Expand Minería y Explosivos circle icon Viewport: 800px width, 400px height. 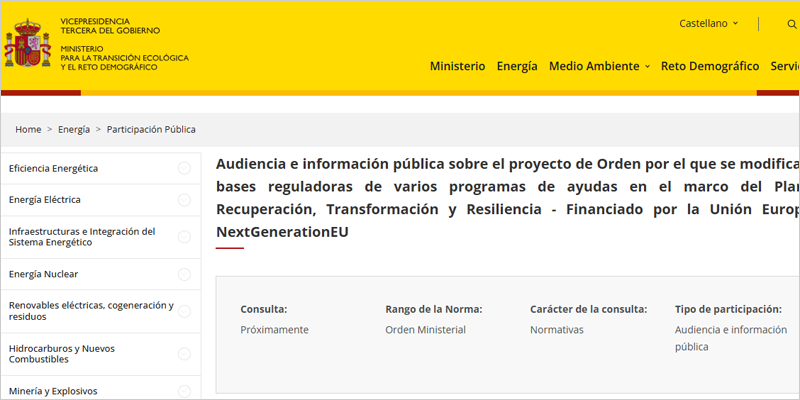click(184, 391)
